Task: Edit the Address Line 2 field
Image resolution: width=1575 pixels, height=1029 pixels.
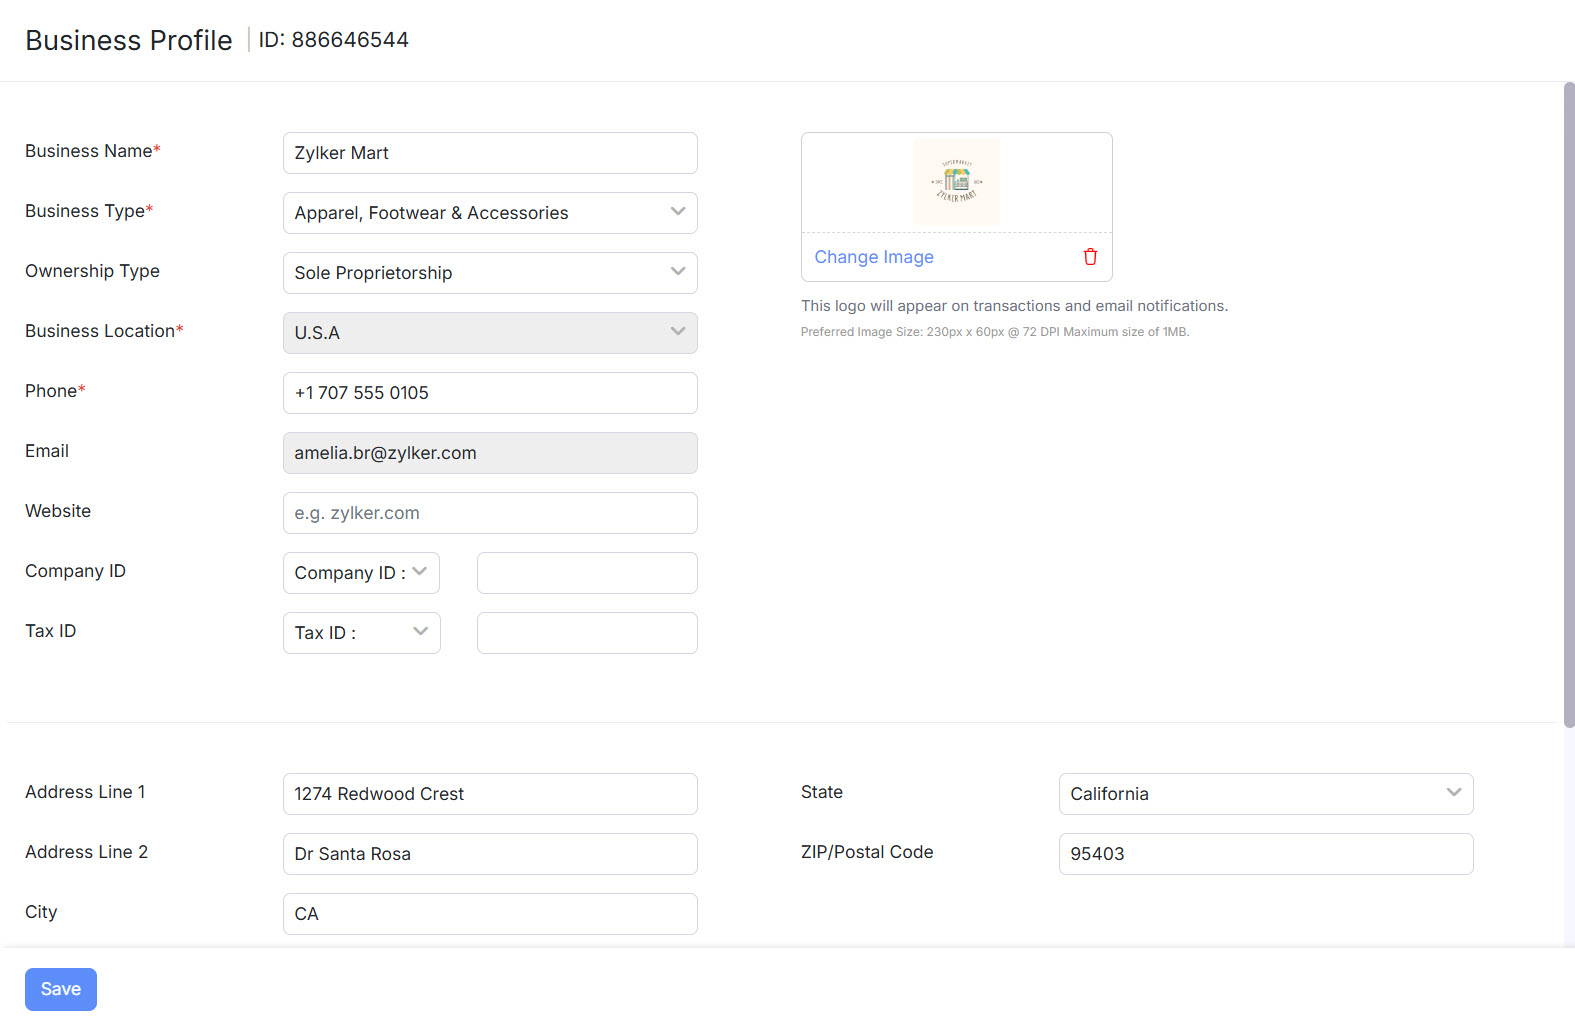Action: click(490, 854)
